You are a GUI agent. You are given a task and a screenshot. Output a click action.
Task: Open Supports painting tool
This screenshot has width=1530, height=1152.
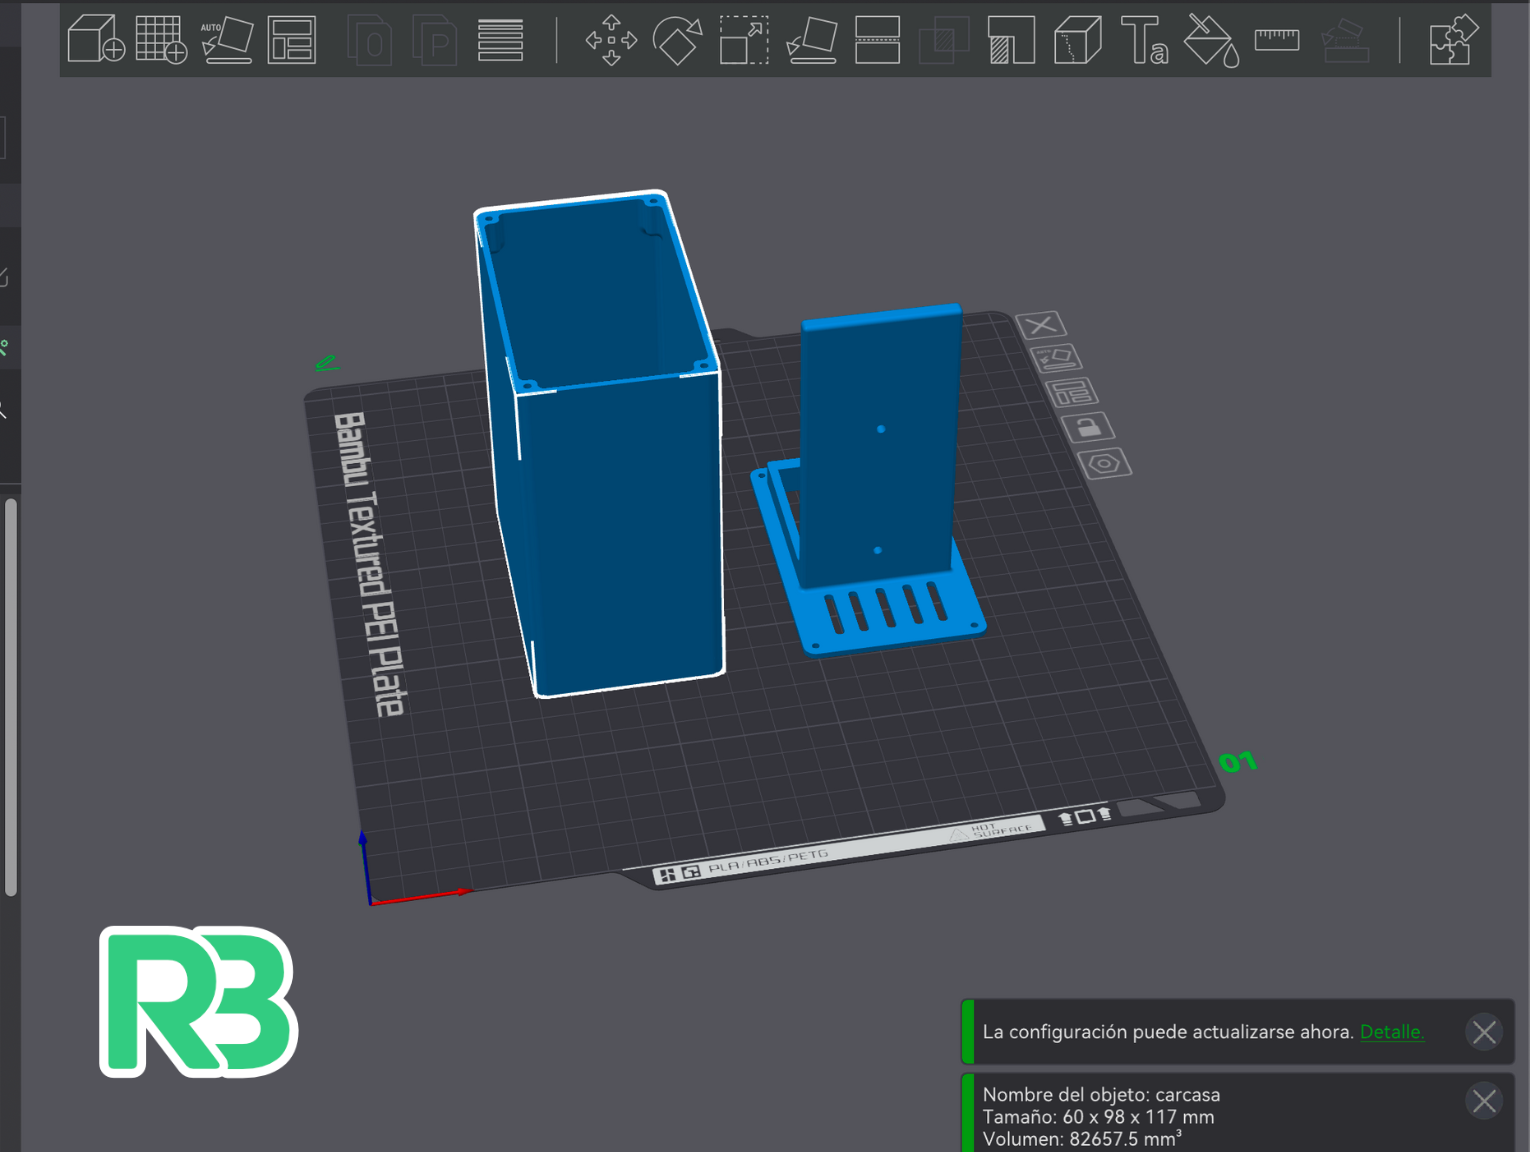[x=1011, y=40]
